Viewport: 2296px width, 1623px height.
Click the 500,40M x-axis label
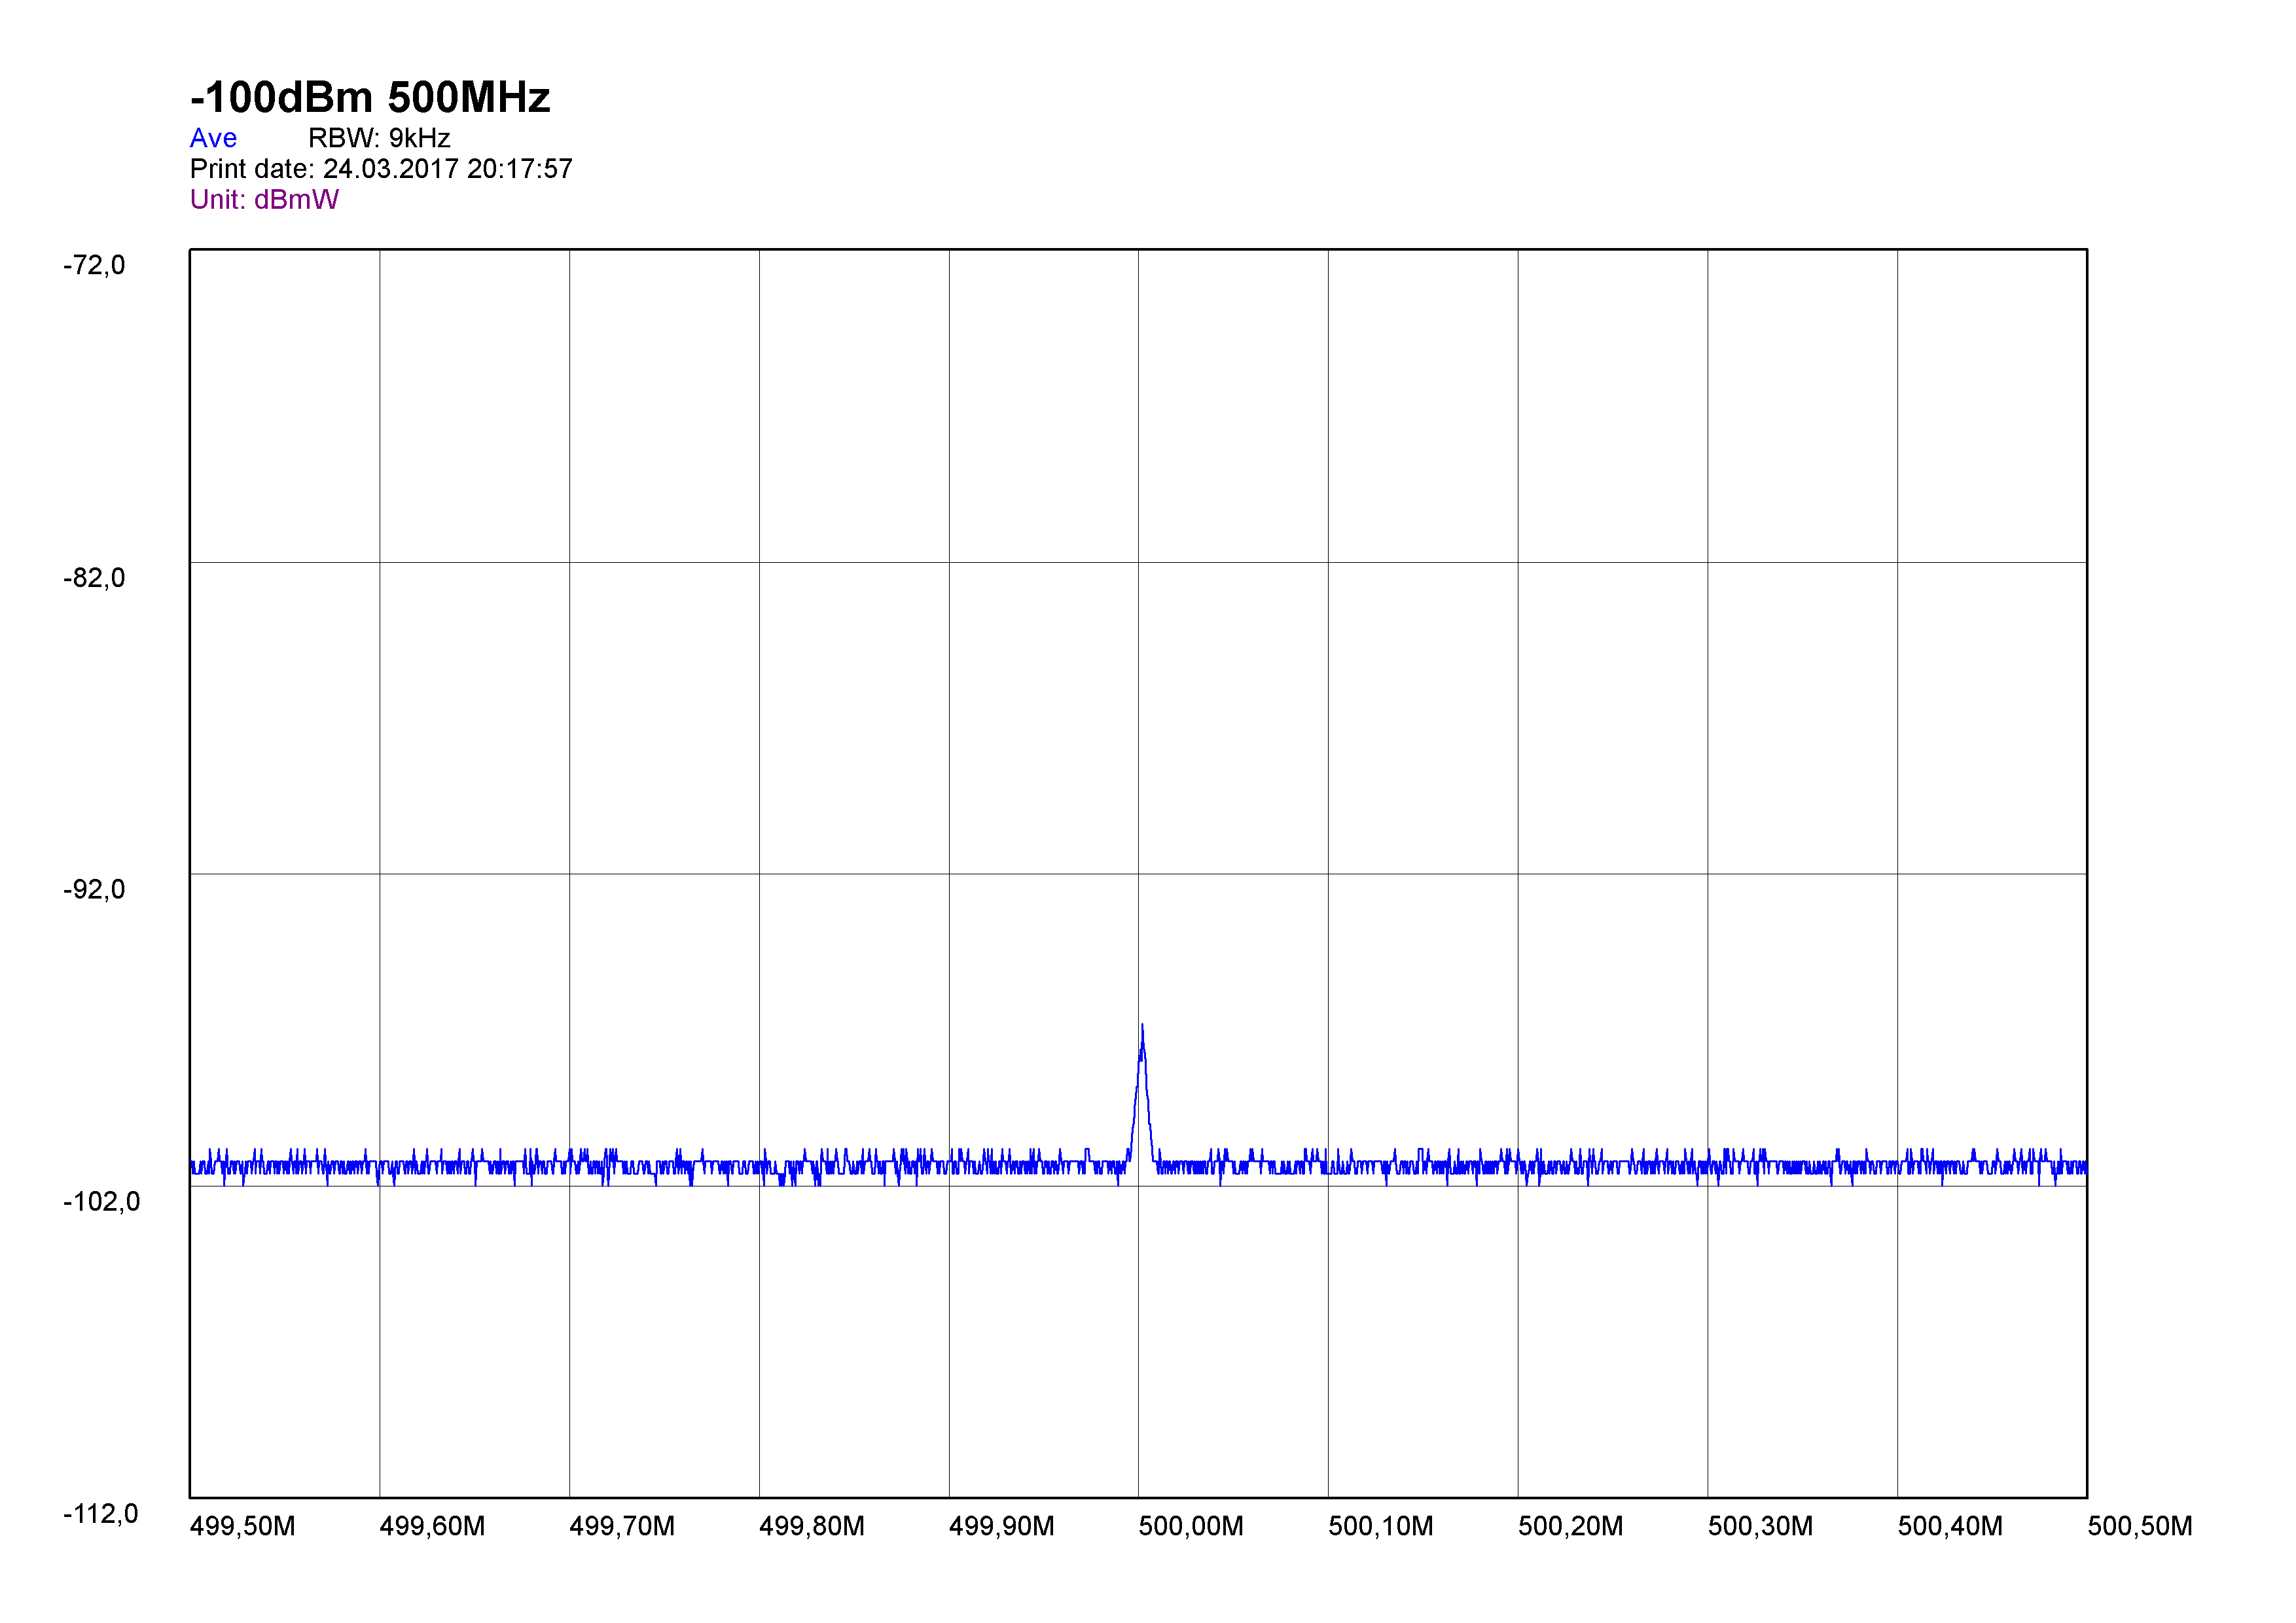(1950, 1527)
